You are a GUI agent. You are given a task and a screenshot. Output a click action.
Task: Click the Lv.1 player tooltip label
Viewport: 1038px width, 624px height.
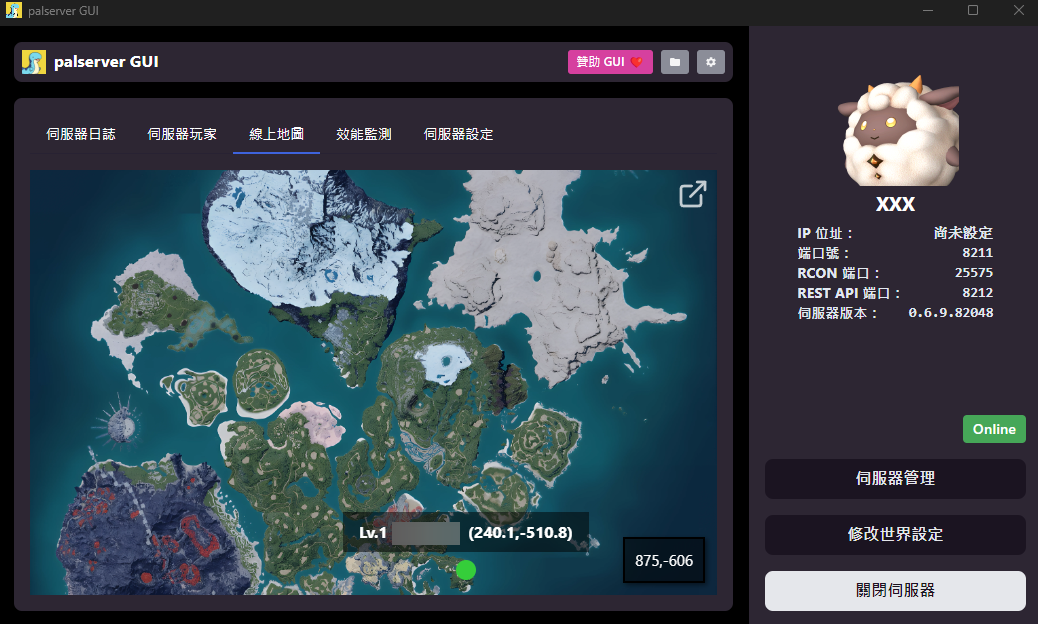[x=466, y=533]
